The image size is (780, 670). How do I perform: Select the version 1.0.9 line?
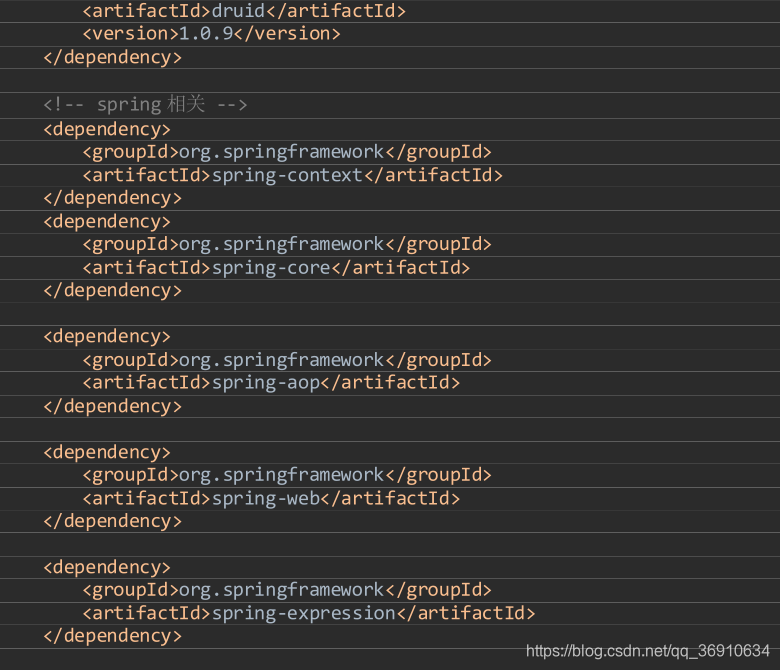click(211, 34)
